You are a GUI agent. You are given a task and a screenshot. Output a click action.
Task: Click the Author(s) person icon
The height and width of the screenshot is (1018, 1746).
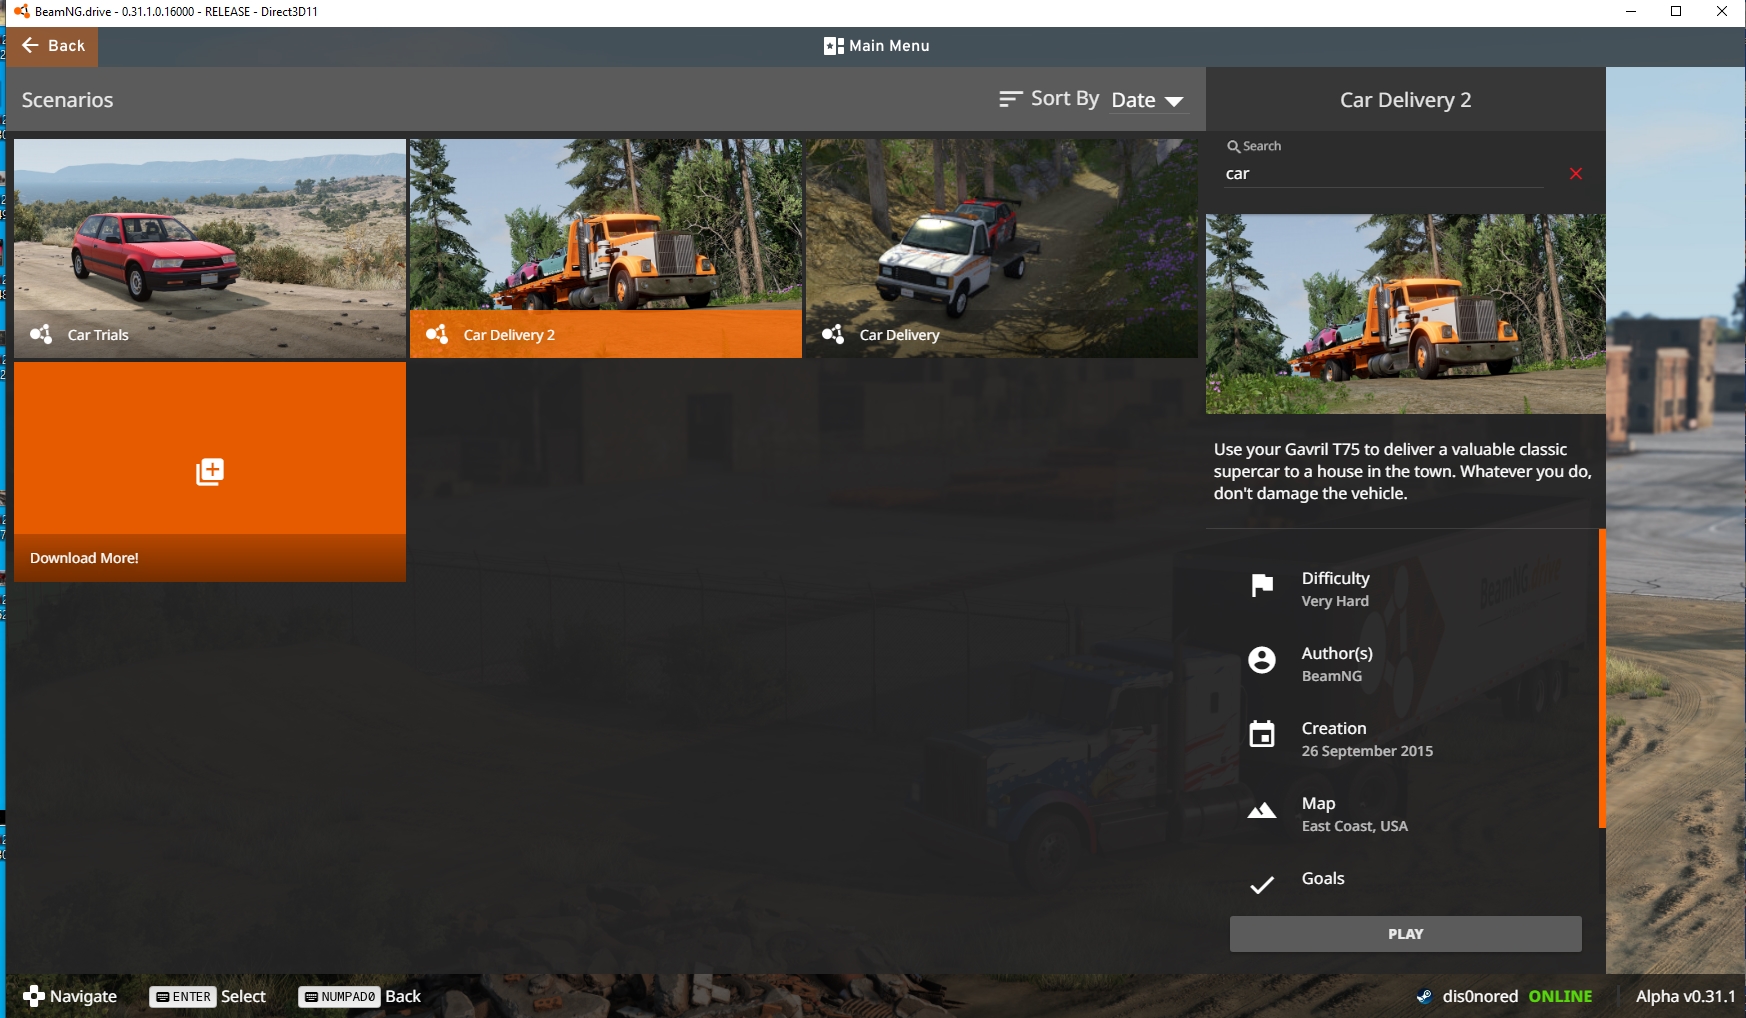tap(1262, 660)
